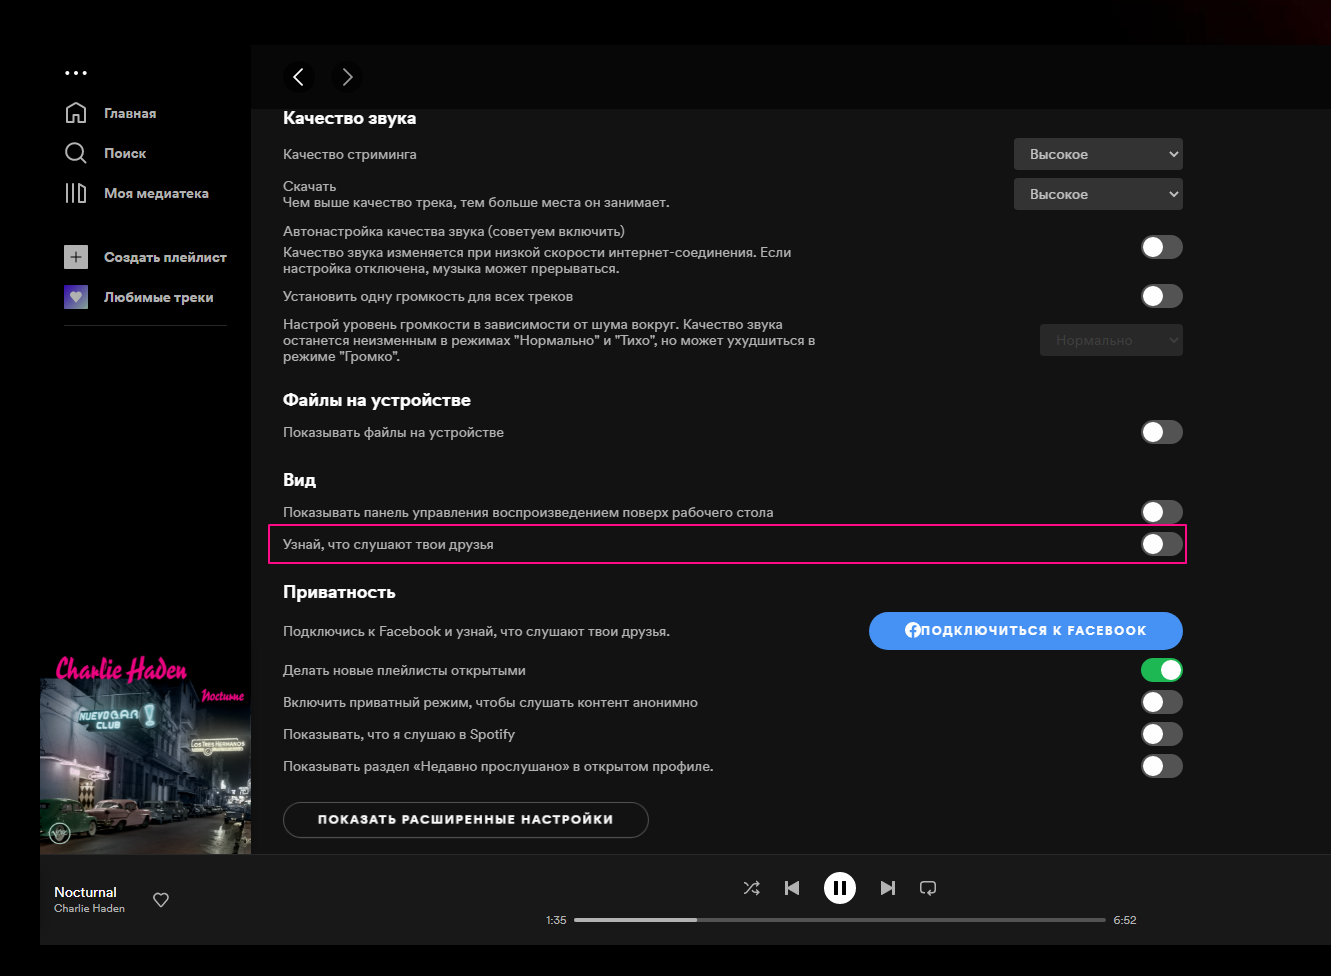
Task: Open Любимые треки playlist
Action: point(158,297)
